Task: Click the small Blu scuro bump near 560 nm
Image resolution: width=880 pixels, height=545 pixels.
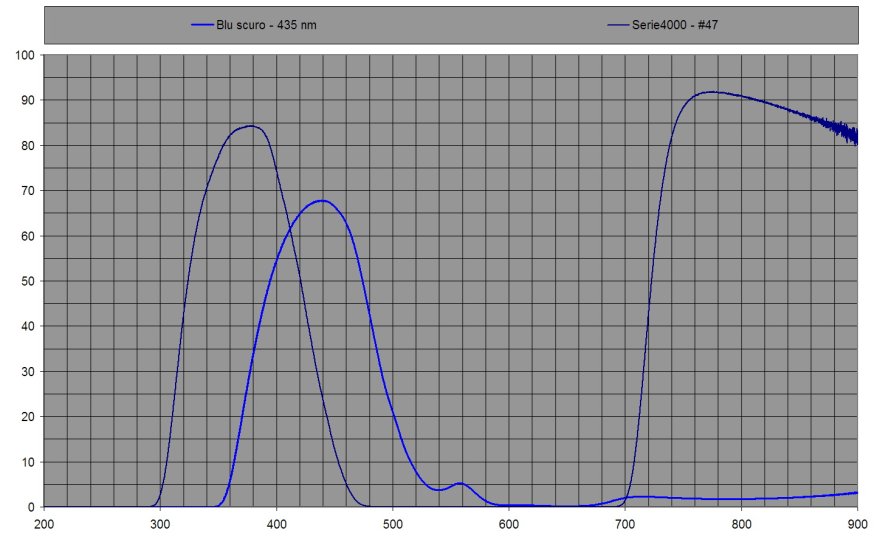Action: 460,483
